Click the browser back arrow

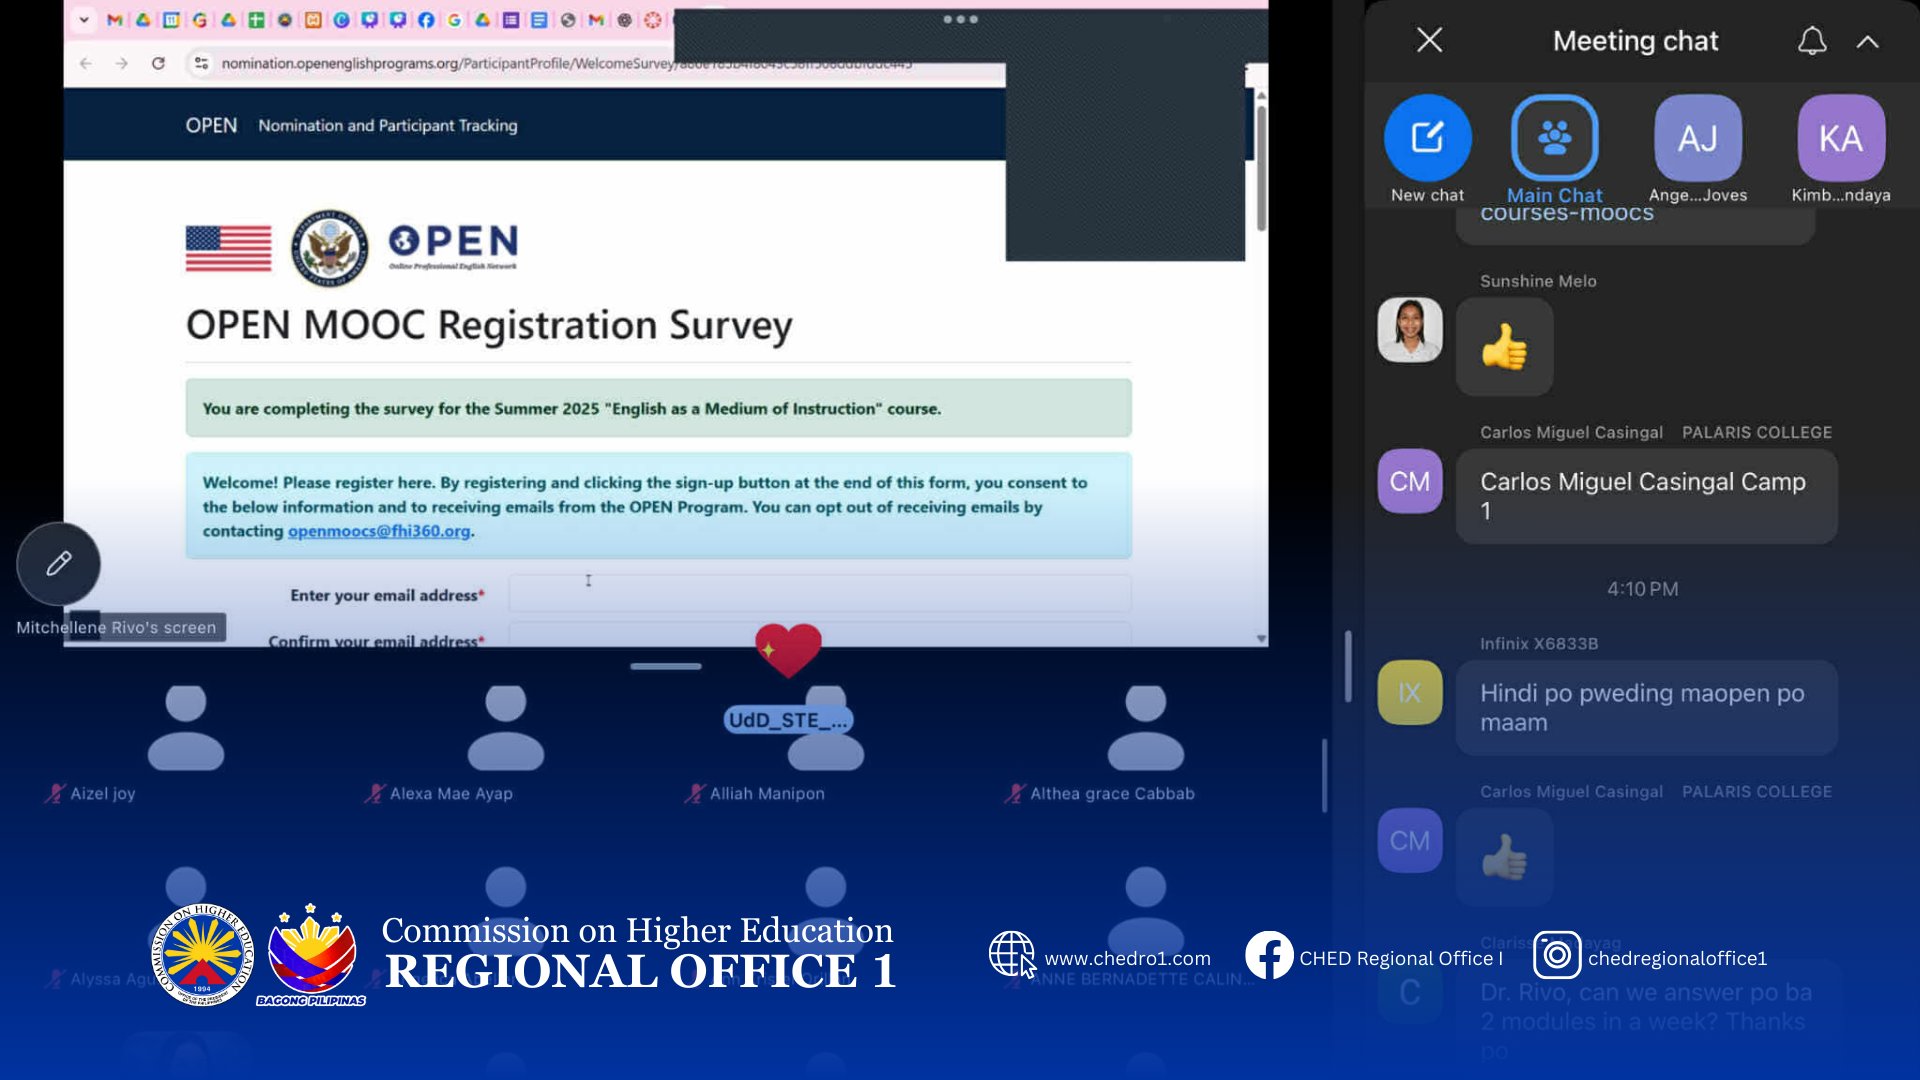86,63
